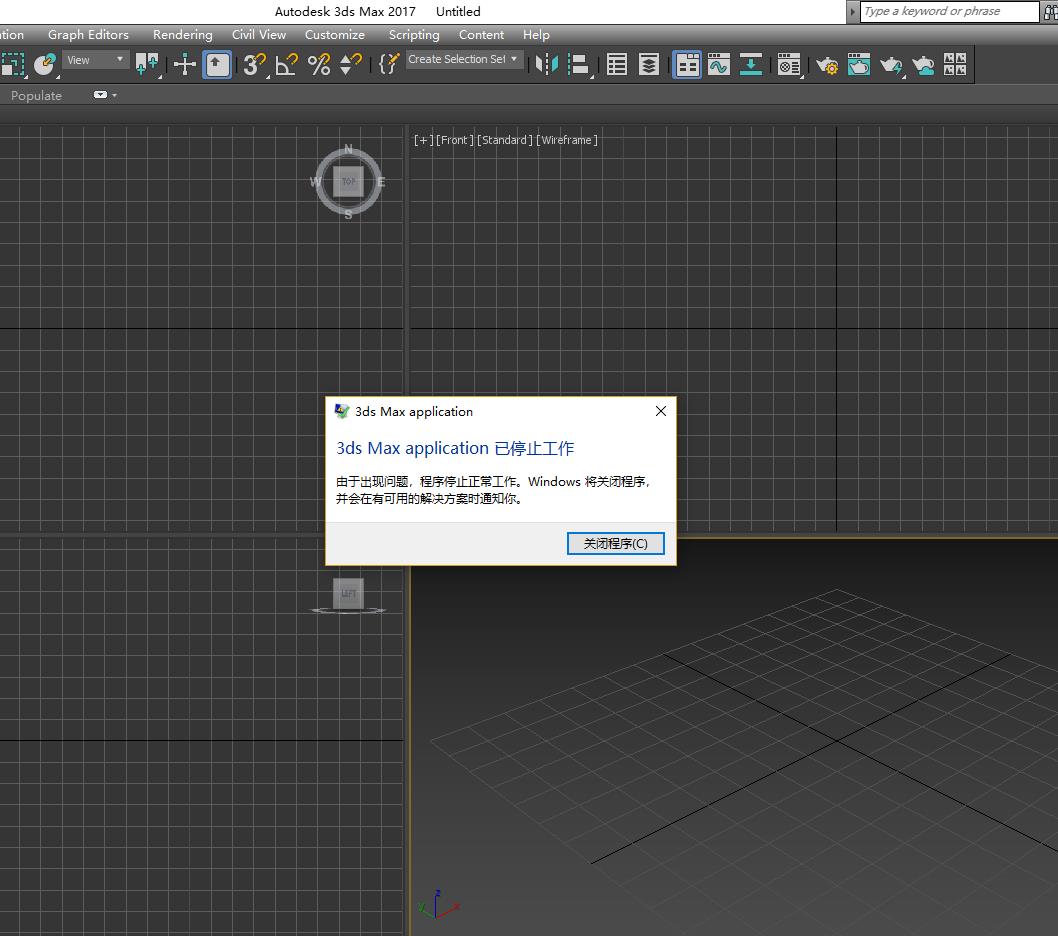Click the 3ds Max icon in dialog title
This screenshot has width=1058, height=936.
(342, 411)
